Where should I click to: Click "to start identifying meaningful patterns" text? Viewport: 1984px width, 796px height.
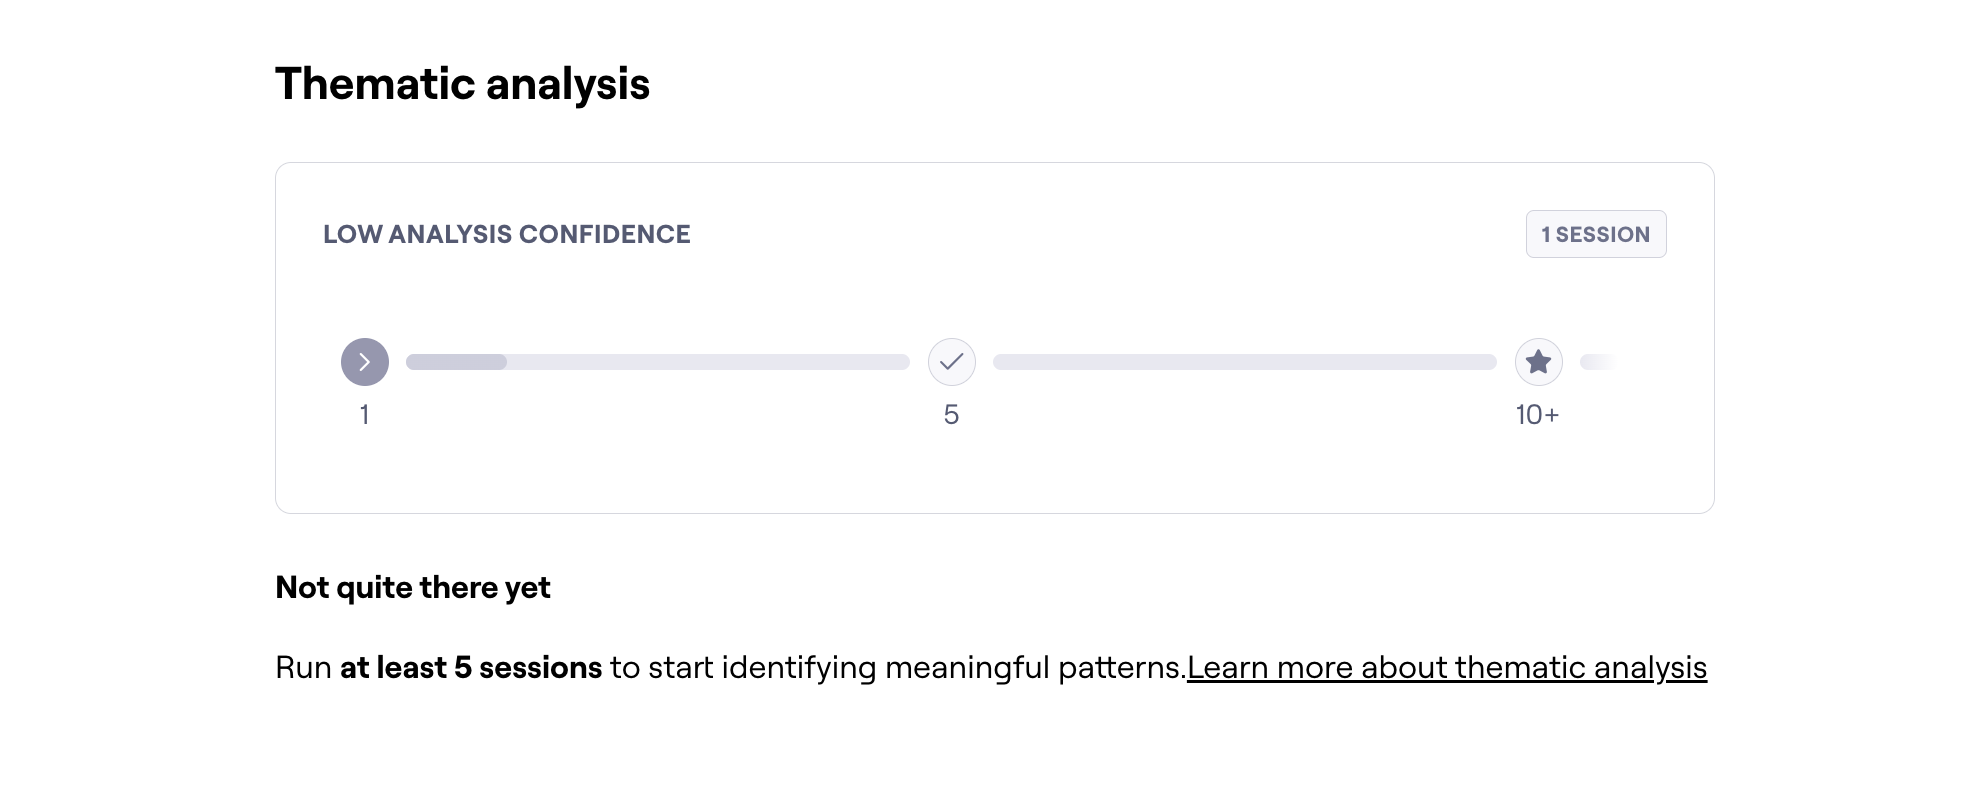coord(897,667)
